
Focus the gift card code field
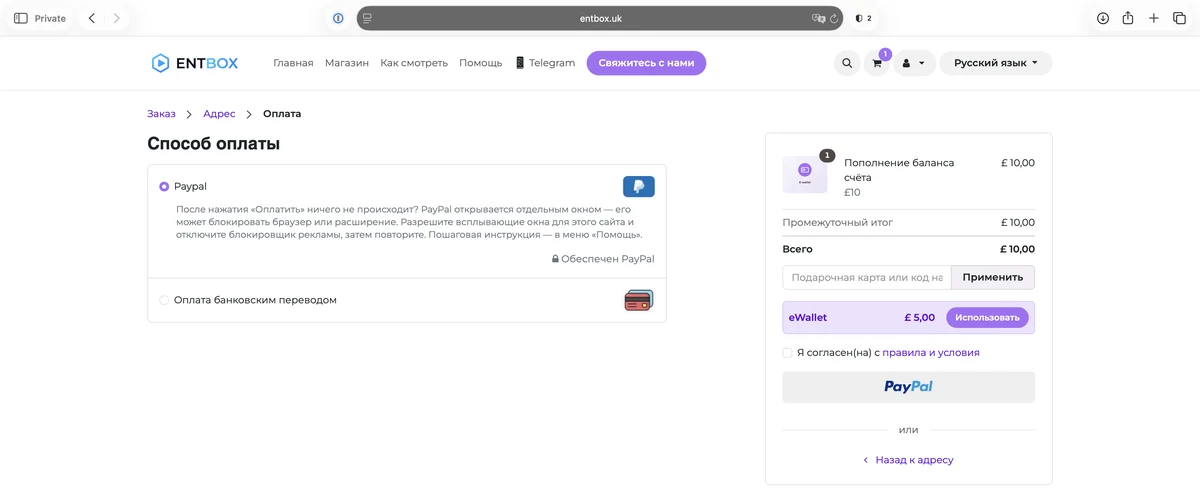click(x=866, y=278)
